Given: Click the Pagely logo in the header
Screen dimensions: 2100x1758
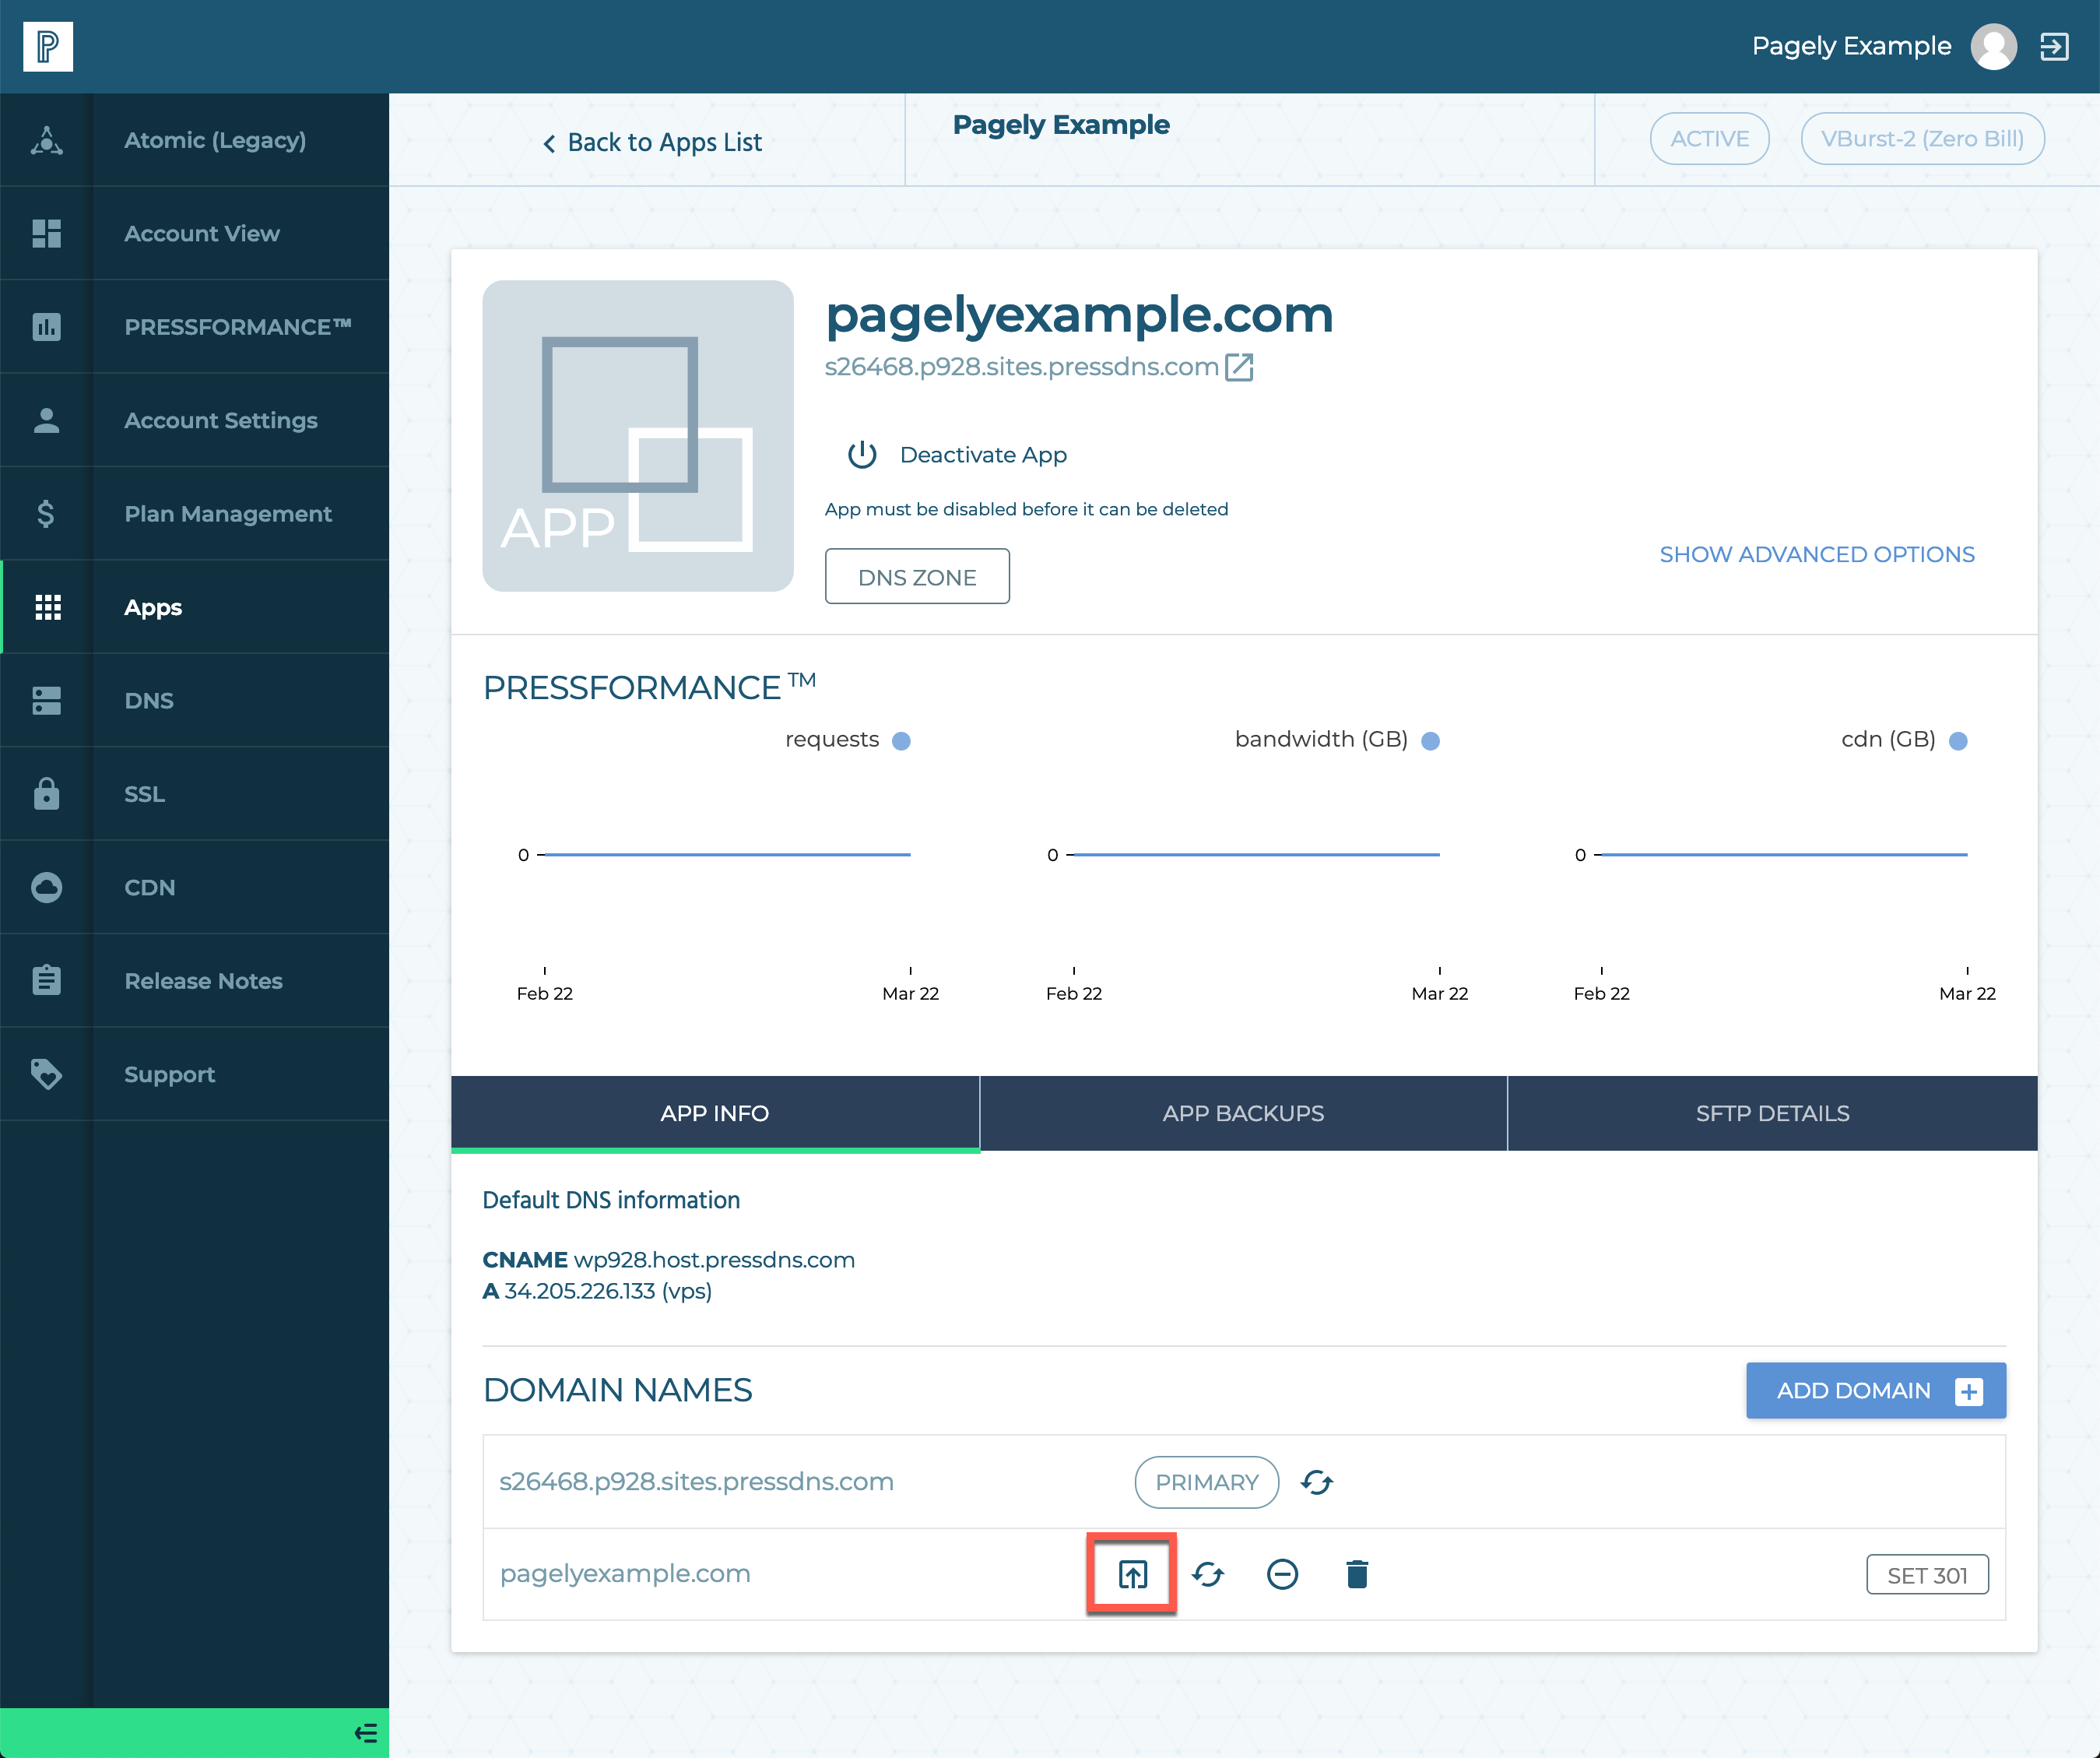Looking at the screenshot, I should coord(47,46).
